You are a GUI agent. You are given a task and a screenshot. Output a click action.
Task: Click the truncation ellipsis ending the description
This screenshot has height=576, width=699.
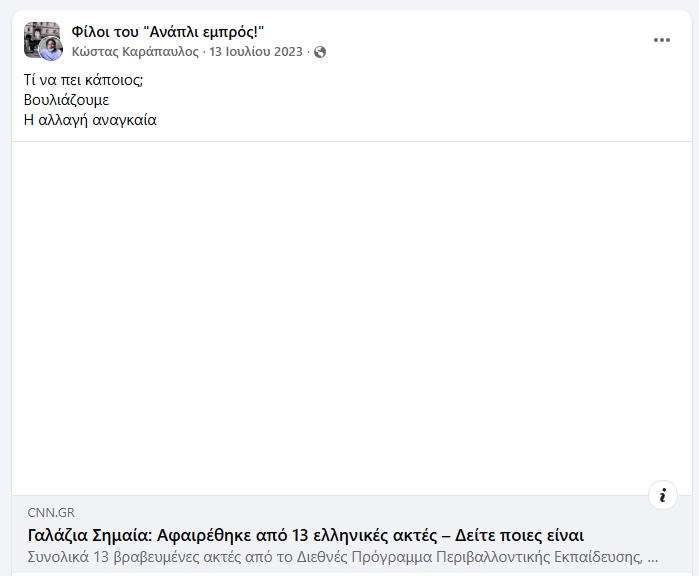653,555
